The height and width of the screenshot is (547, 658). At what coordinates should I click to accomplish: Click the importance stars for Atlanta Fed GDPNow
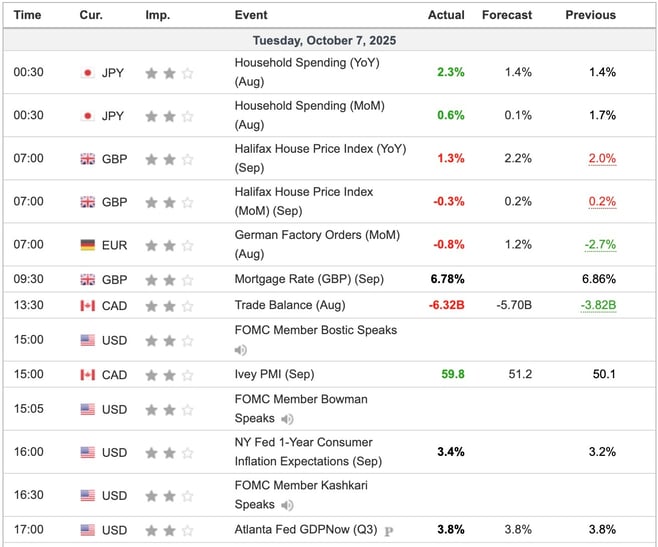[169, 530]
